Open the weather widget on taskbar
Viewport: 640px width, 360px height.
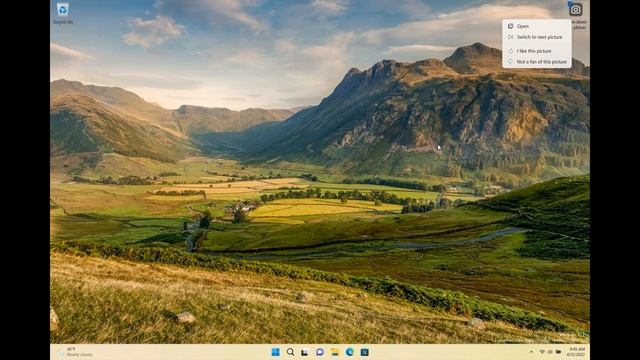tap(75, 352)
